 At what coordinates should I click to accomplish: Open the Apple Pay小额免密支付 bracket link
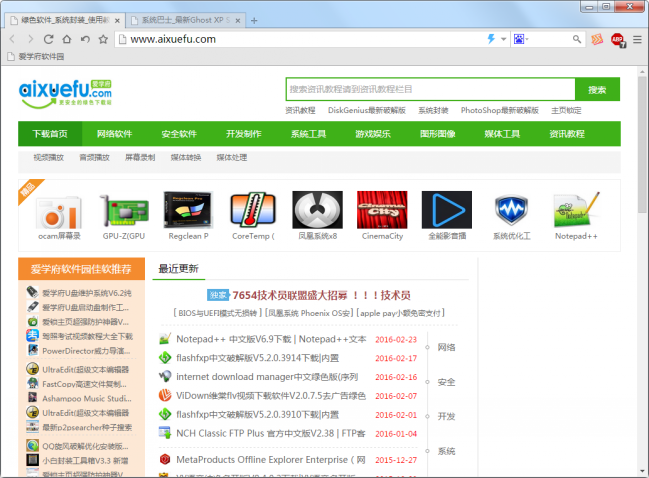pyautogui.click(x=400, y=313)
